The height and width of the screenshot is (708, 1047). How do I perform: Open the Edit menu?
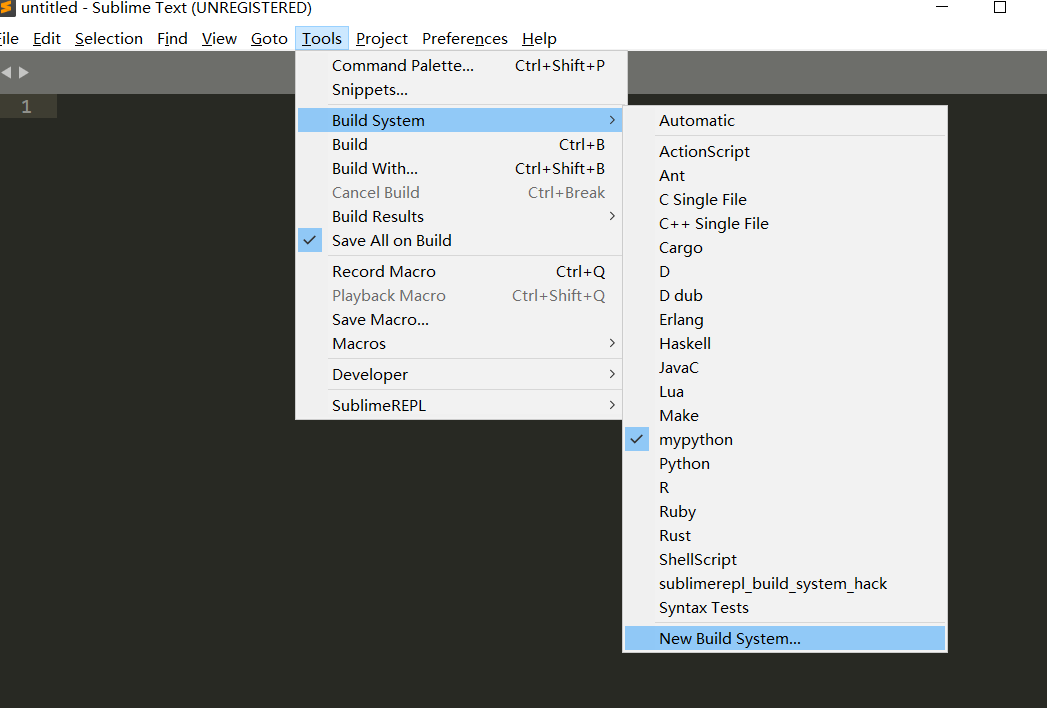[x=47, y=39]
